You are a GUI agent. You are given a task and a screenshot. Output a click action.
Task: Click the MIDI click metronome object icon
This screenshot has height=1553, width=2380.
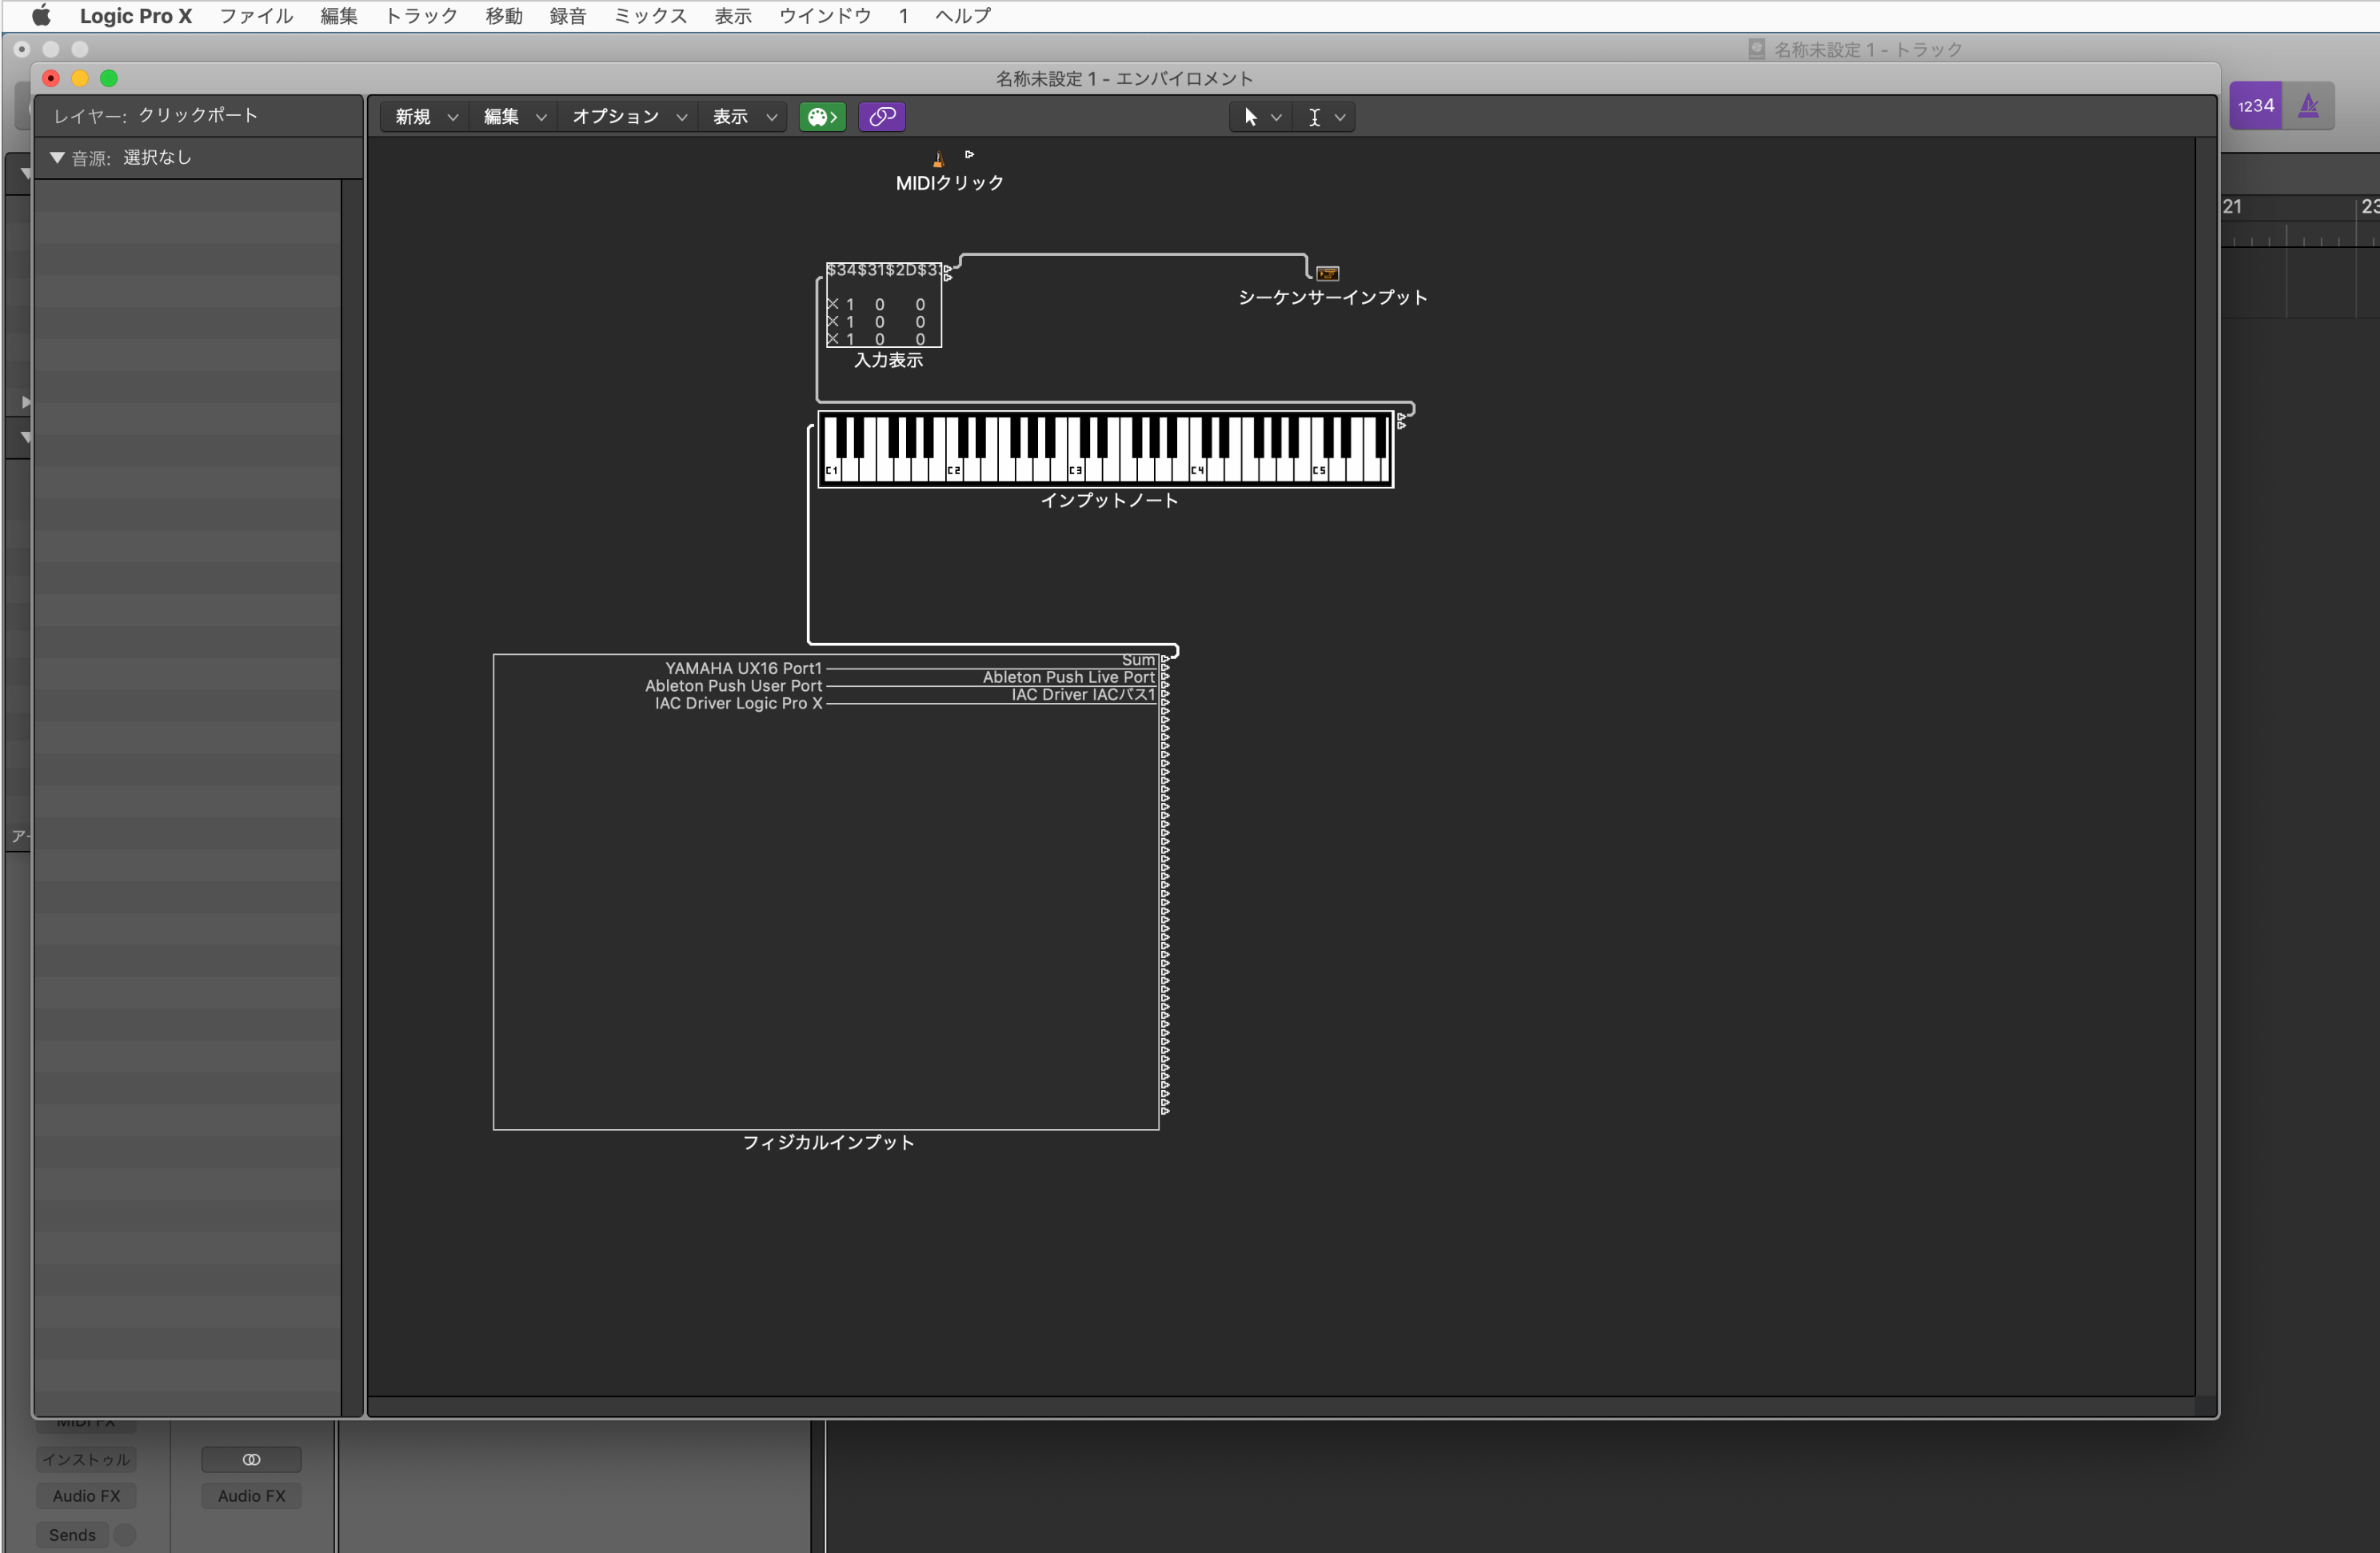[938, 158]
